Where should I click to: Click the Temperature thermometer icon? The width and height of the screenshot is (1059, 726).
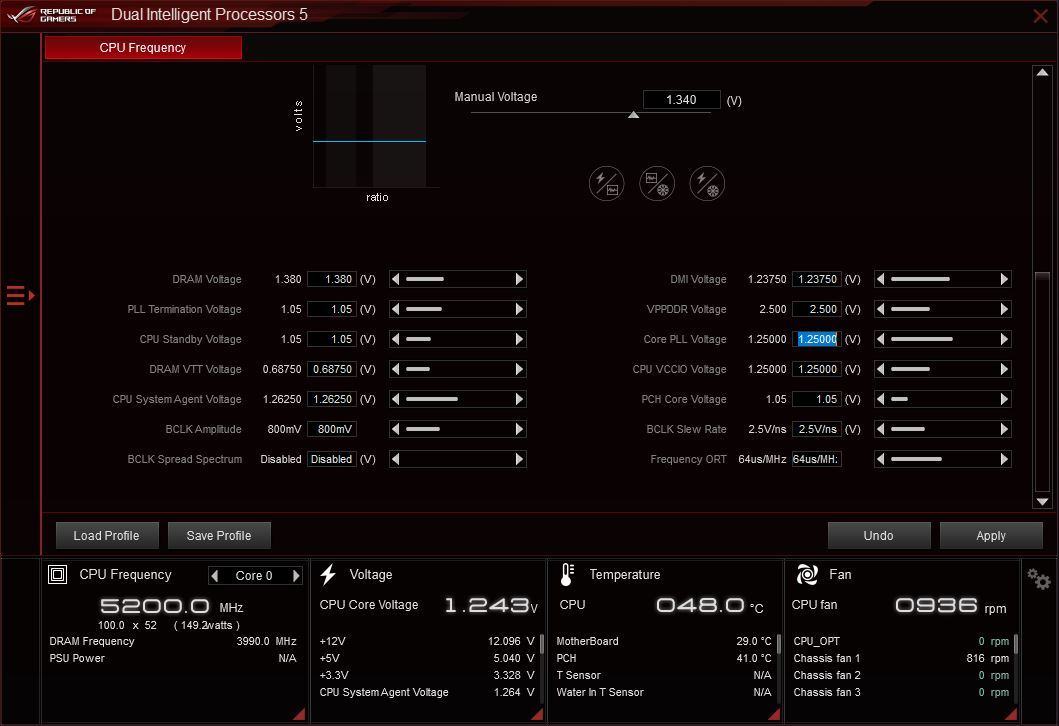click(x=567, y=575)
